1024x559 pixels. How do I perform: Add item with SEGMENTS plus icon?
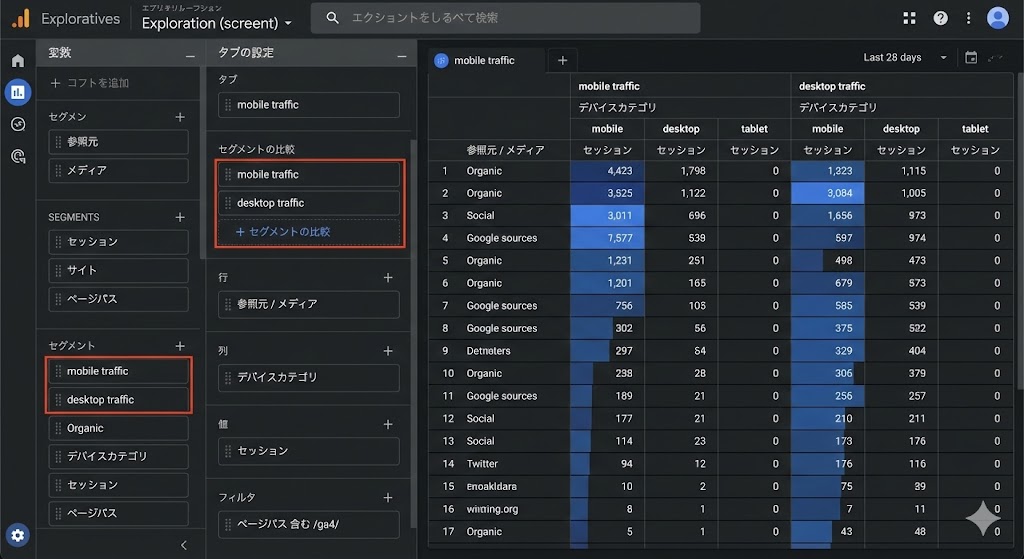pos(180,217)
